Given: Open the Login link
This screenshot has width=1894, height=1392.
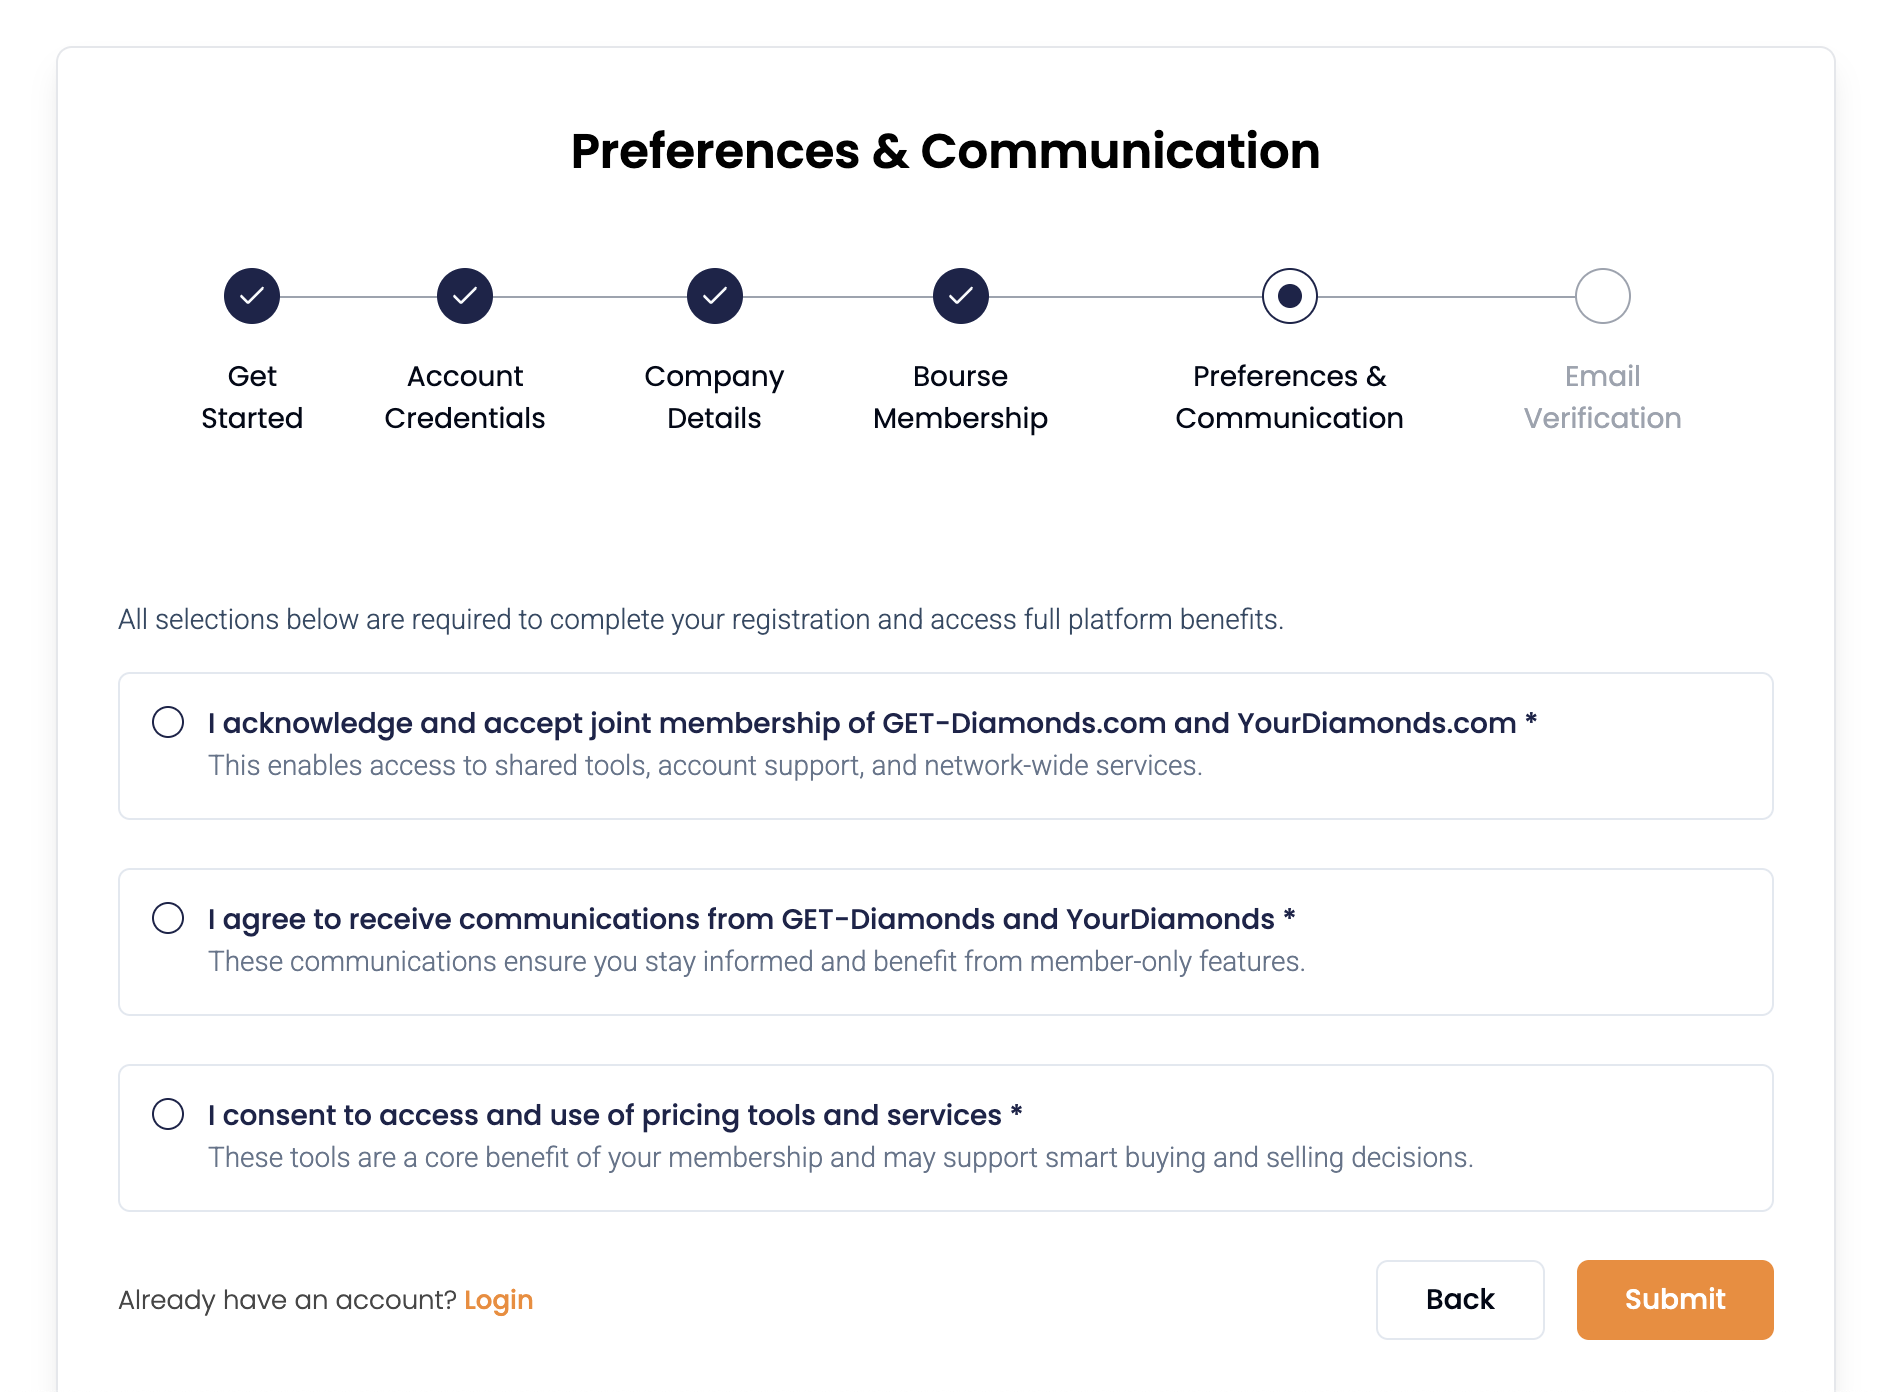Looking at the screenshot, I should pyautogui.click(x=498, y=1300).
